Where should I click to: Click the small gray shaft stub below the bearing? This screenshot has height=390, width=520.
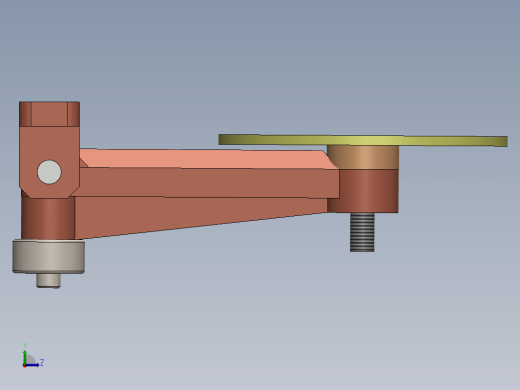tap(48, 280)
